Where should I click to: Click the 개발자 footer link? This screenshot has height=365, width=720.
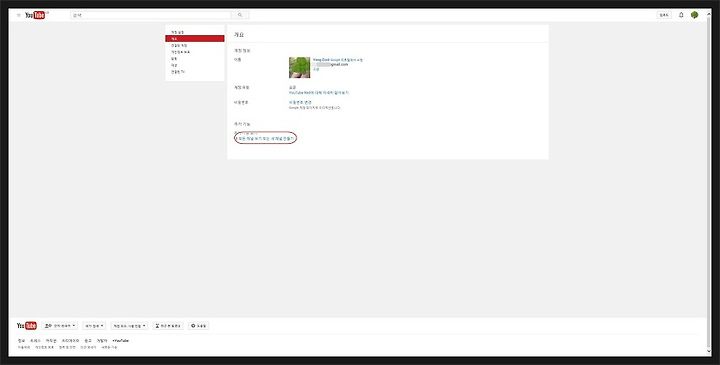point(102,341)
